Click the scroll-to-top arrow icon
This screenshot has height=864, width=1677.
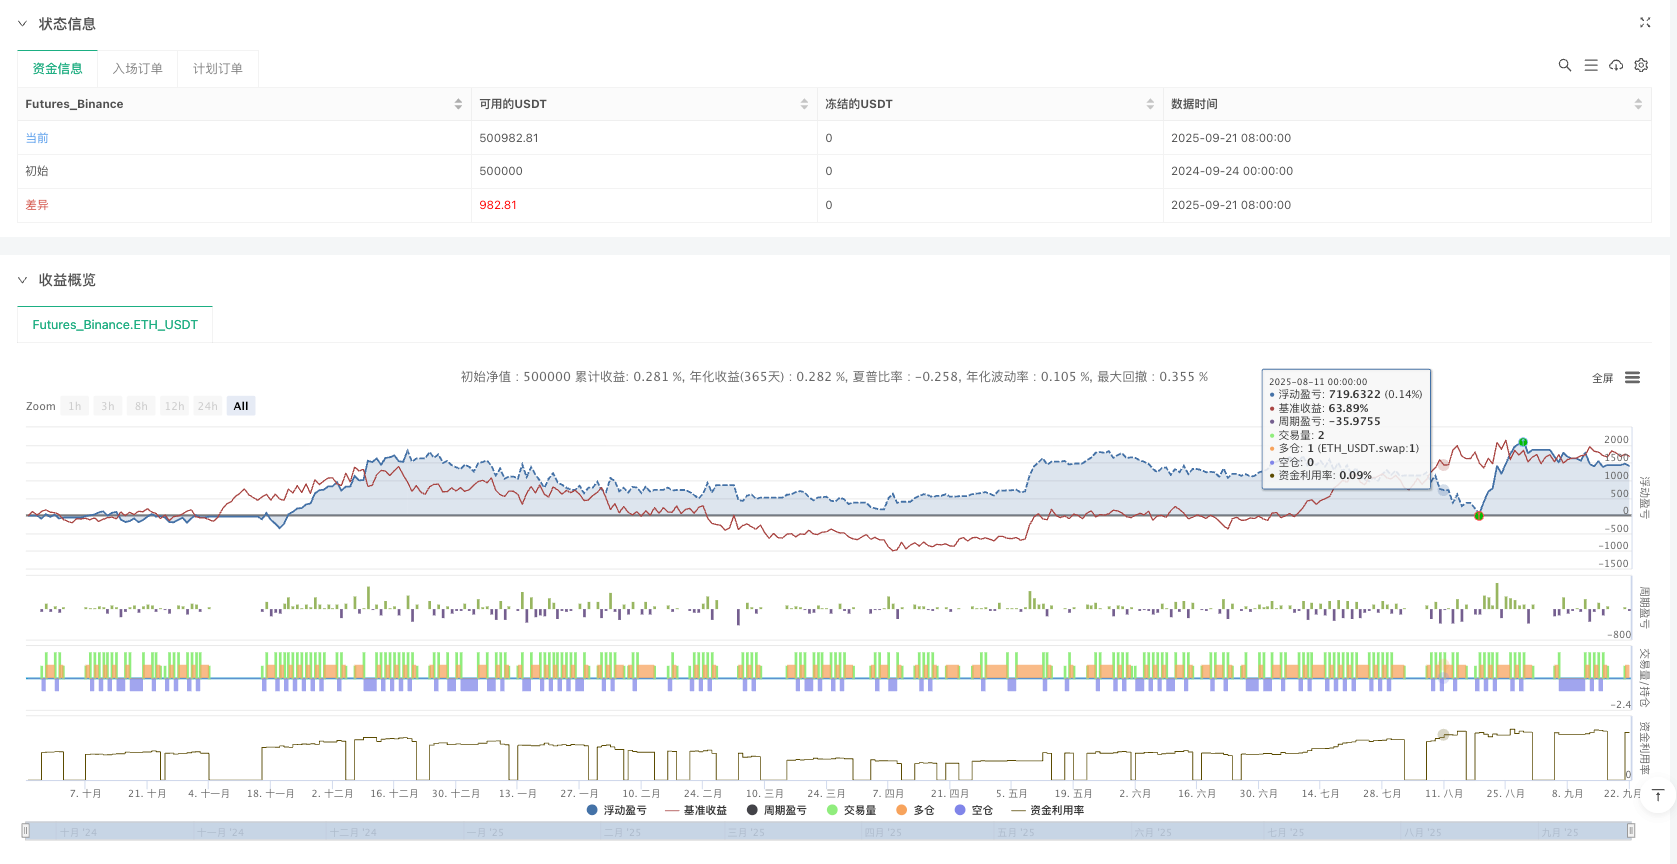[1658, 796]
